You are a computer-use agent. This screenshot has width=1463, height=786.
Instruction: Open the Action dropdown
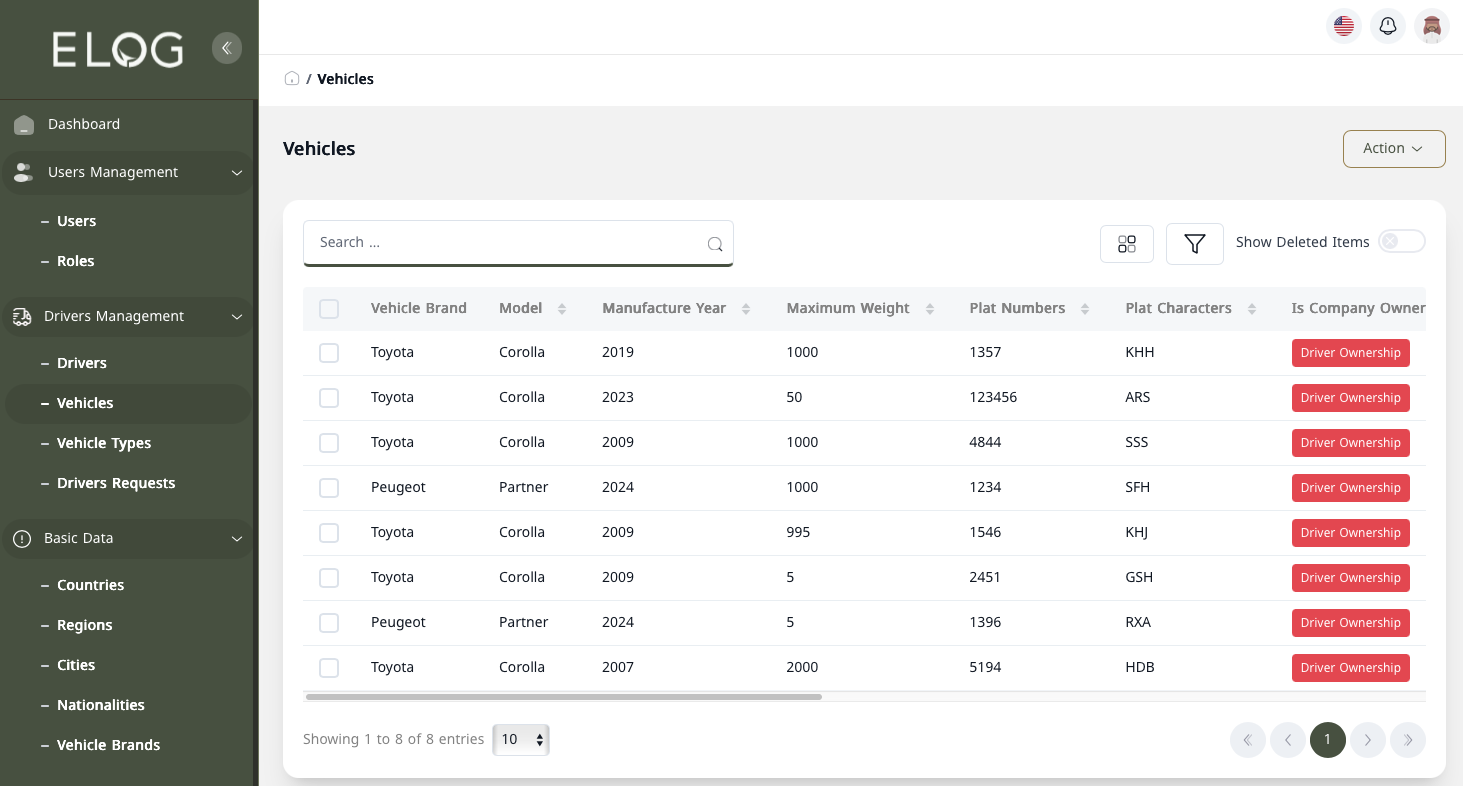click(x=1393, y=149)
